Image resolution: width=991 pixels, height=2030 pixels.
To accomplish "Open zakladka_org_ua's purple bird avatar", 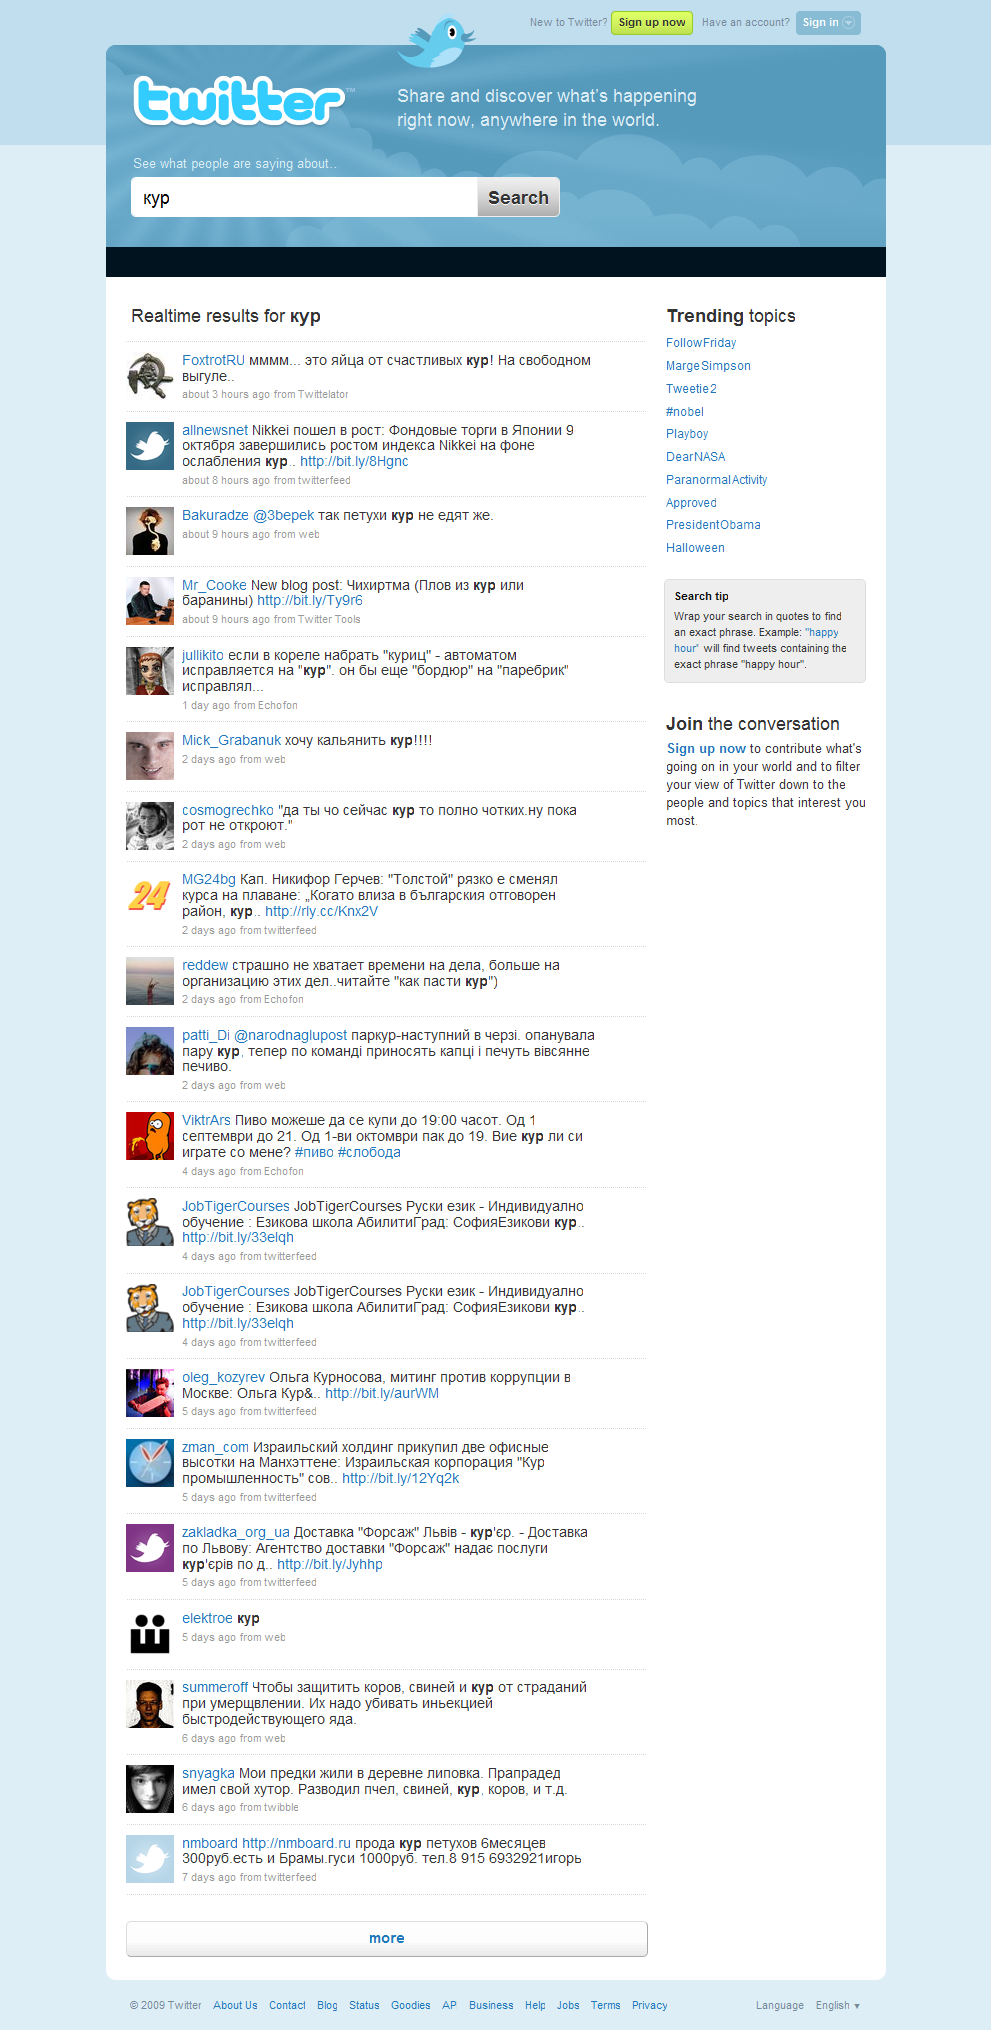I will coord(150,1548).
